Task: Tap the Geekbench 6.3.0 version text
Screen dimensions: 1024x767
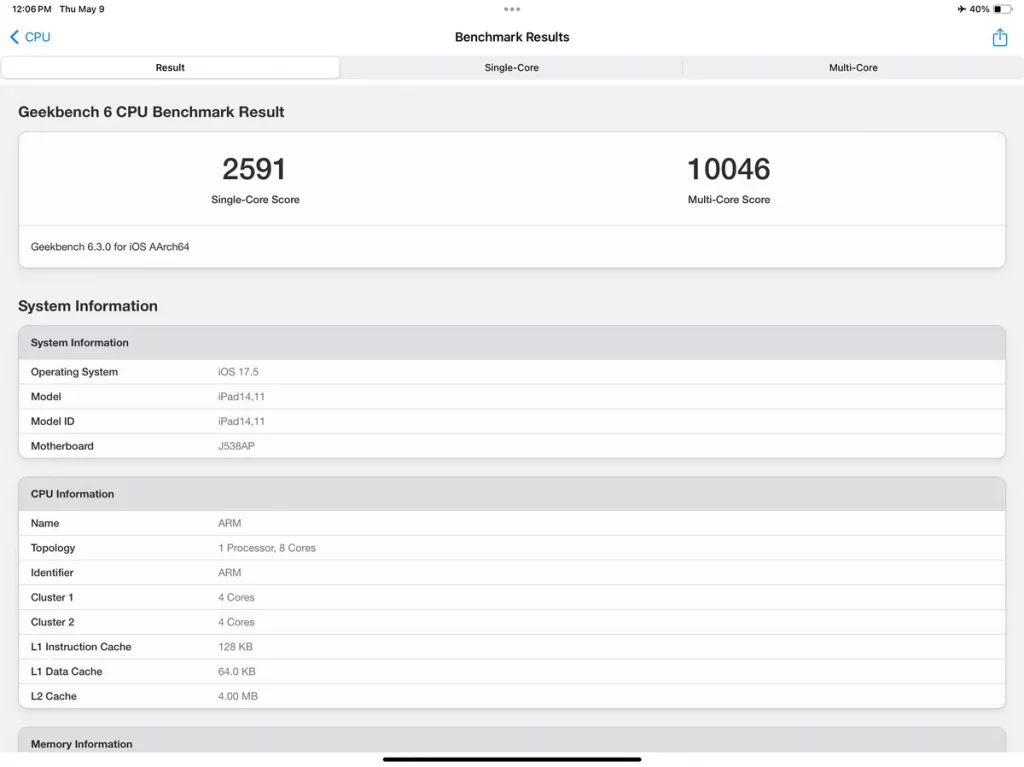Action: pos(110,246)
